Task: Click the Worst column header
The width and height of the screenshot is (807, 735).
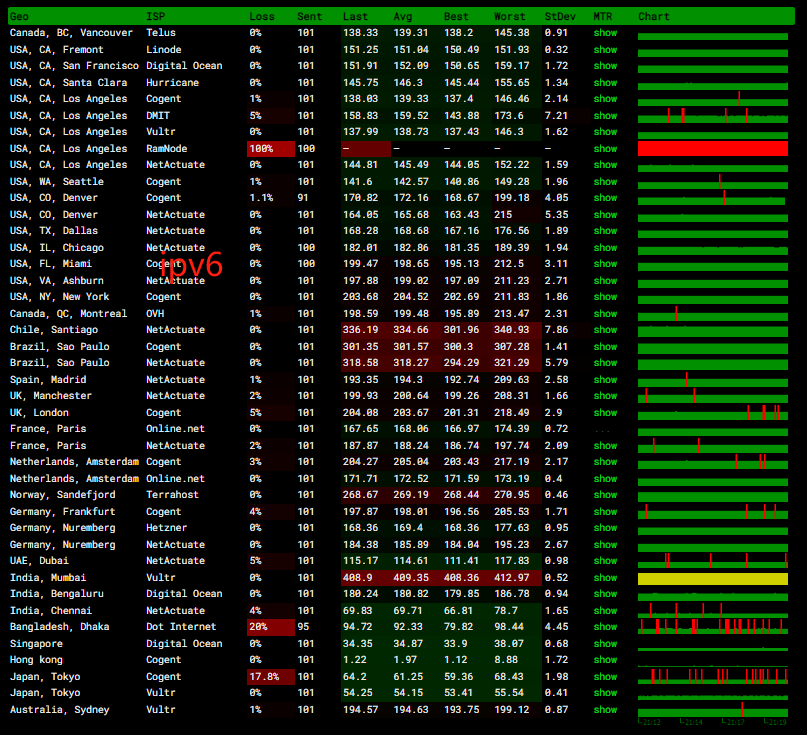Action: click(x=510, y=16)
